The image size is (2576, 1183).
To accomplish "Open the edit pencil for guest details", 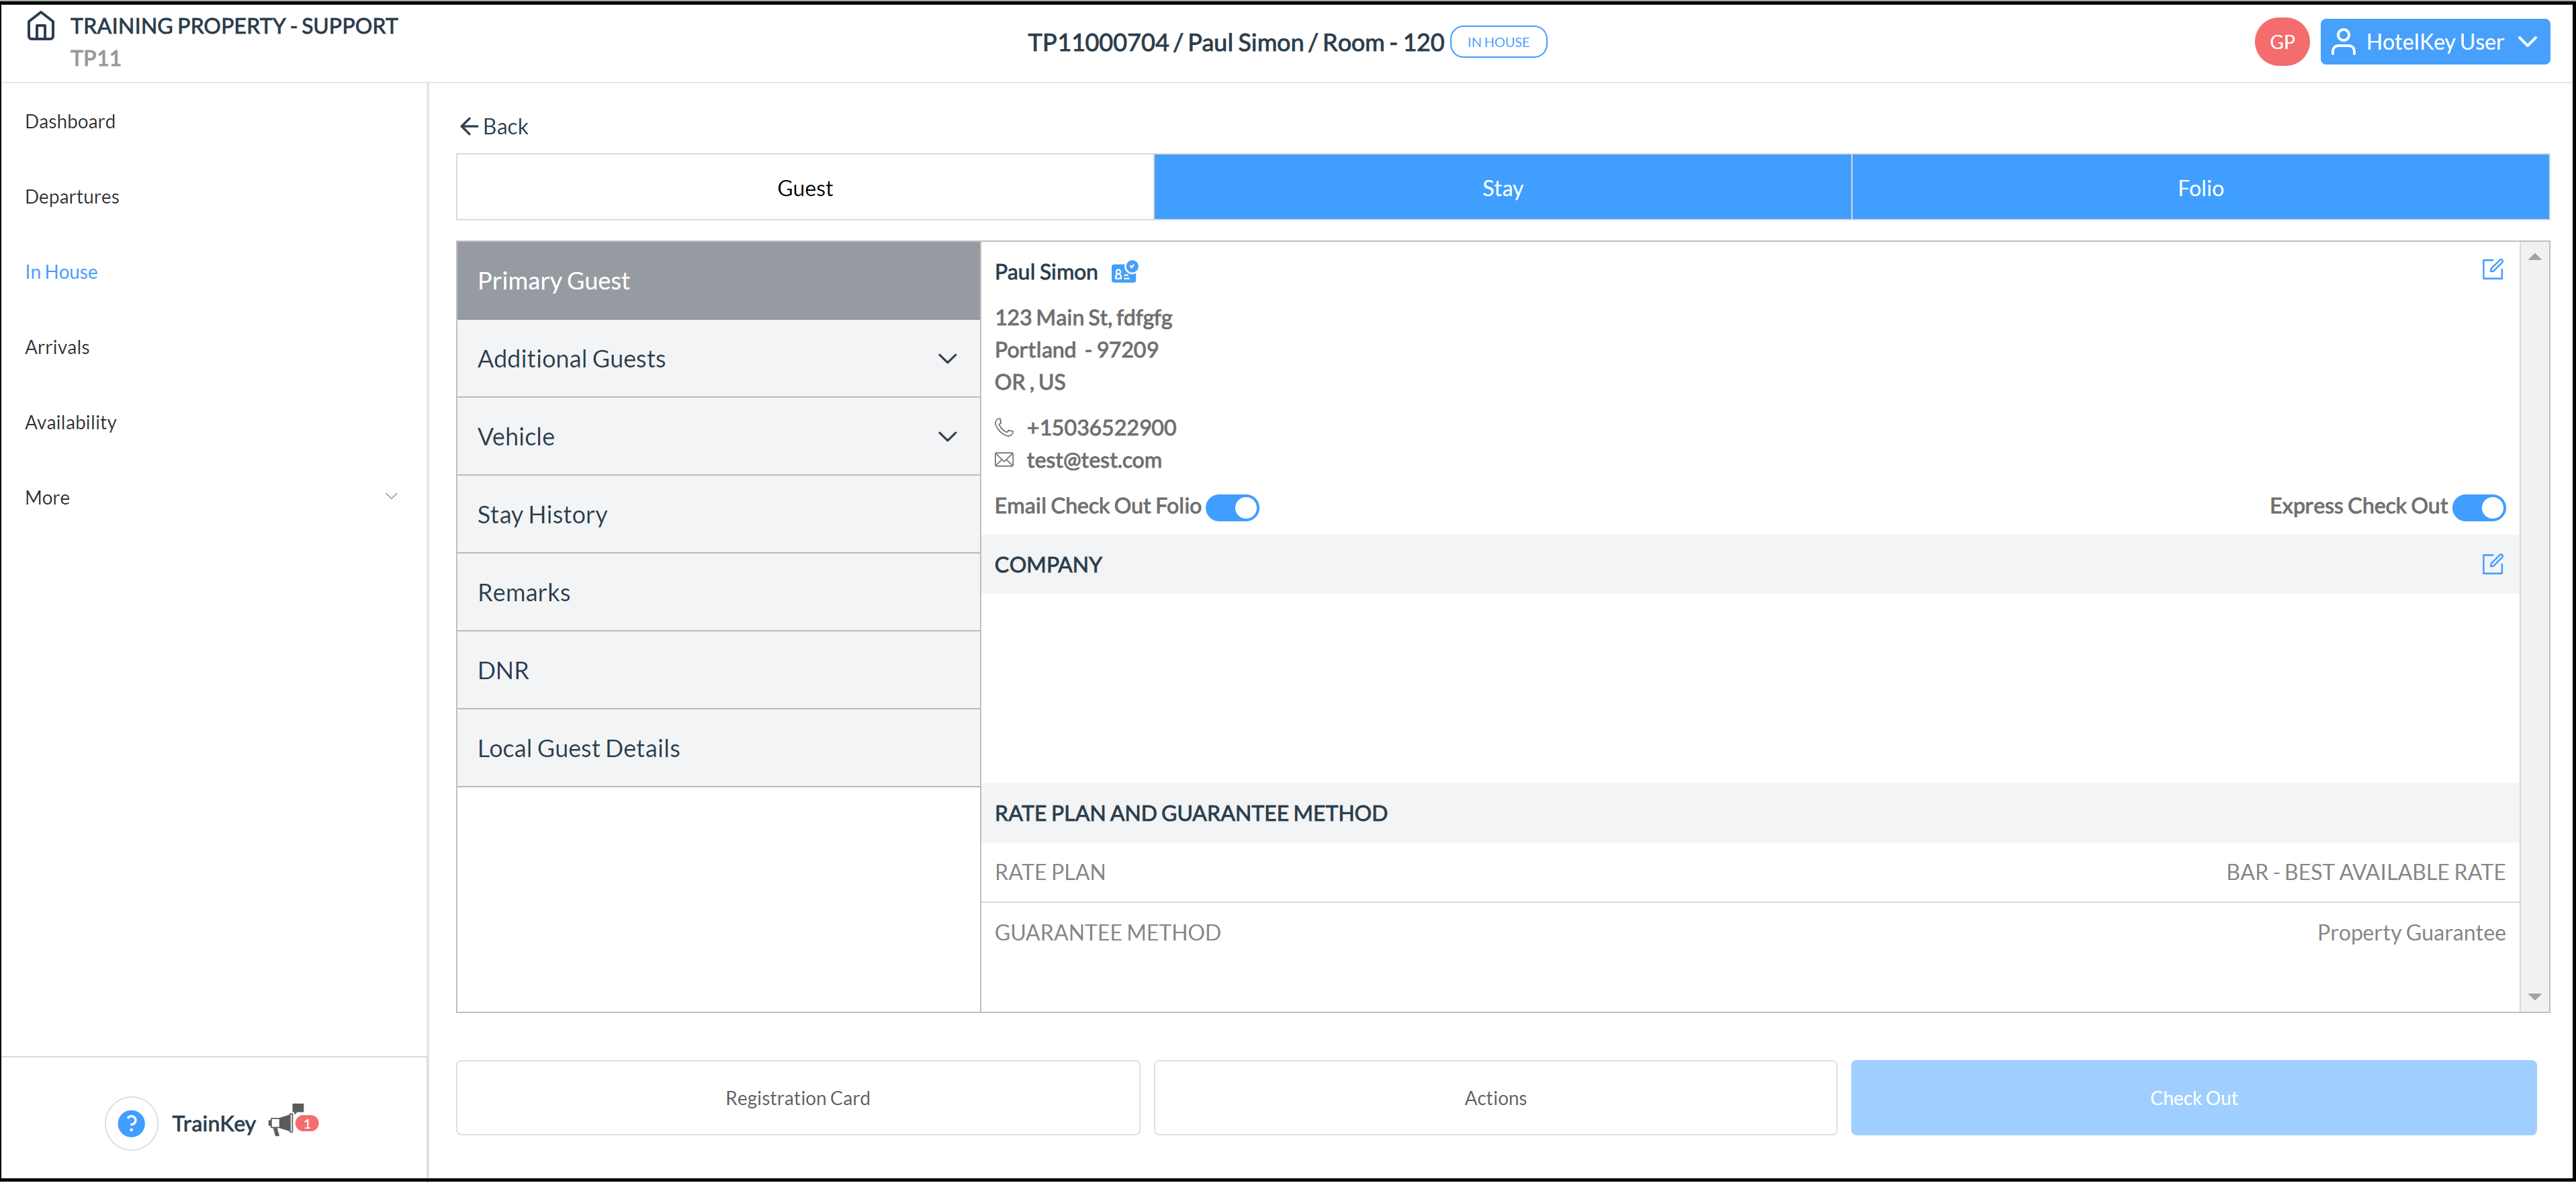I will (2493, 269).
